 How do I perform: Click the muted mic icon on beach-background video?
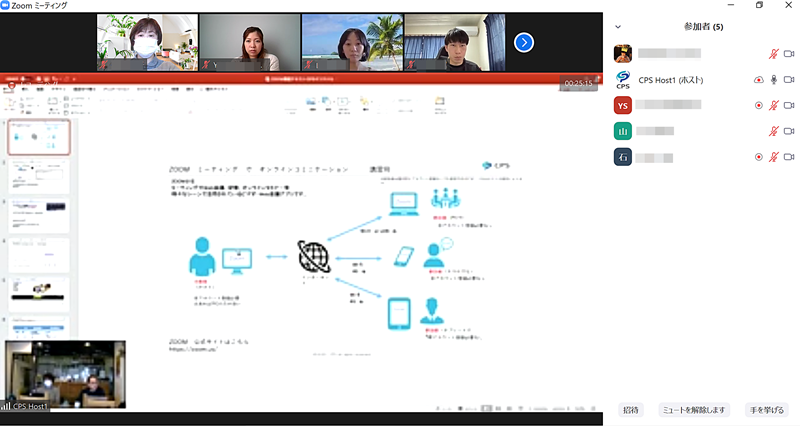pos(308,65)
